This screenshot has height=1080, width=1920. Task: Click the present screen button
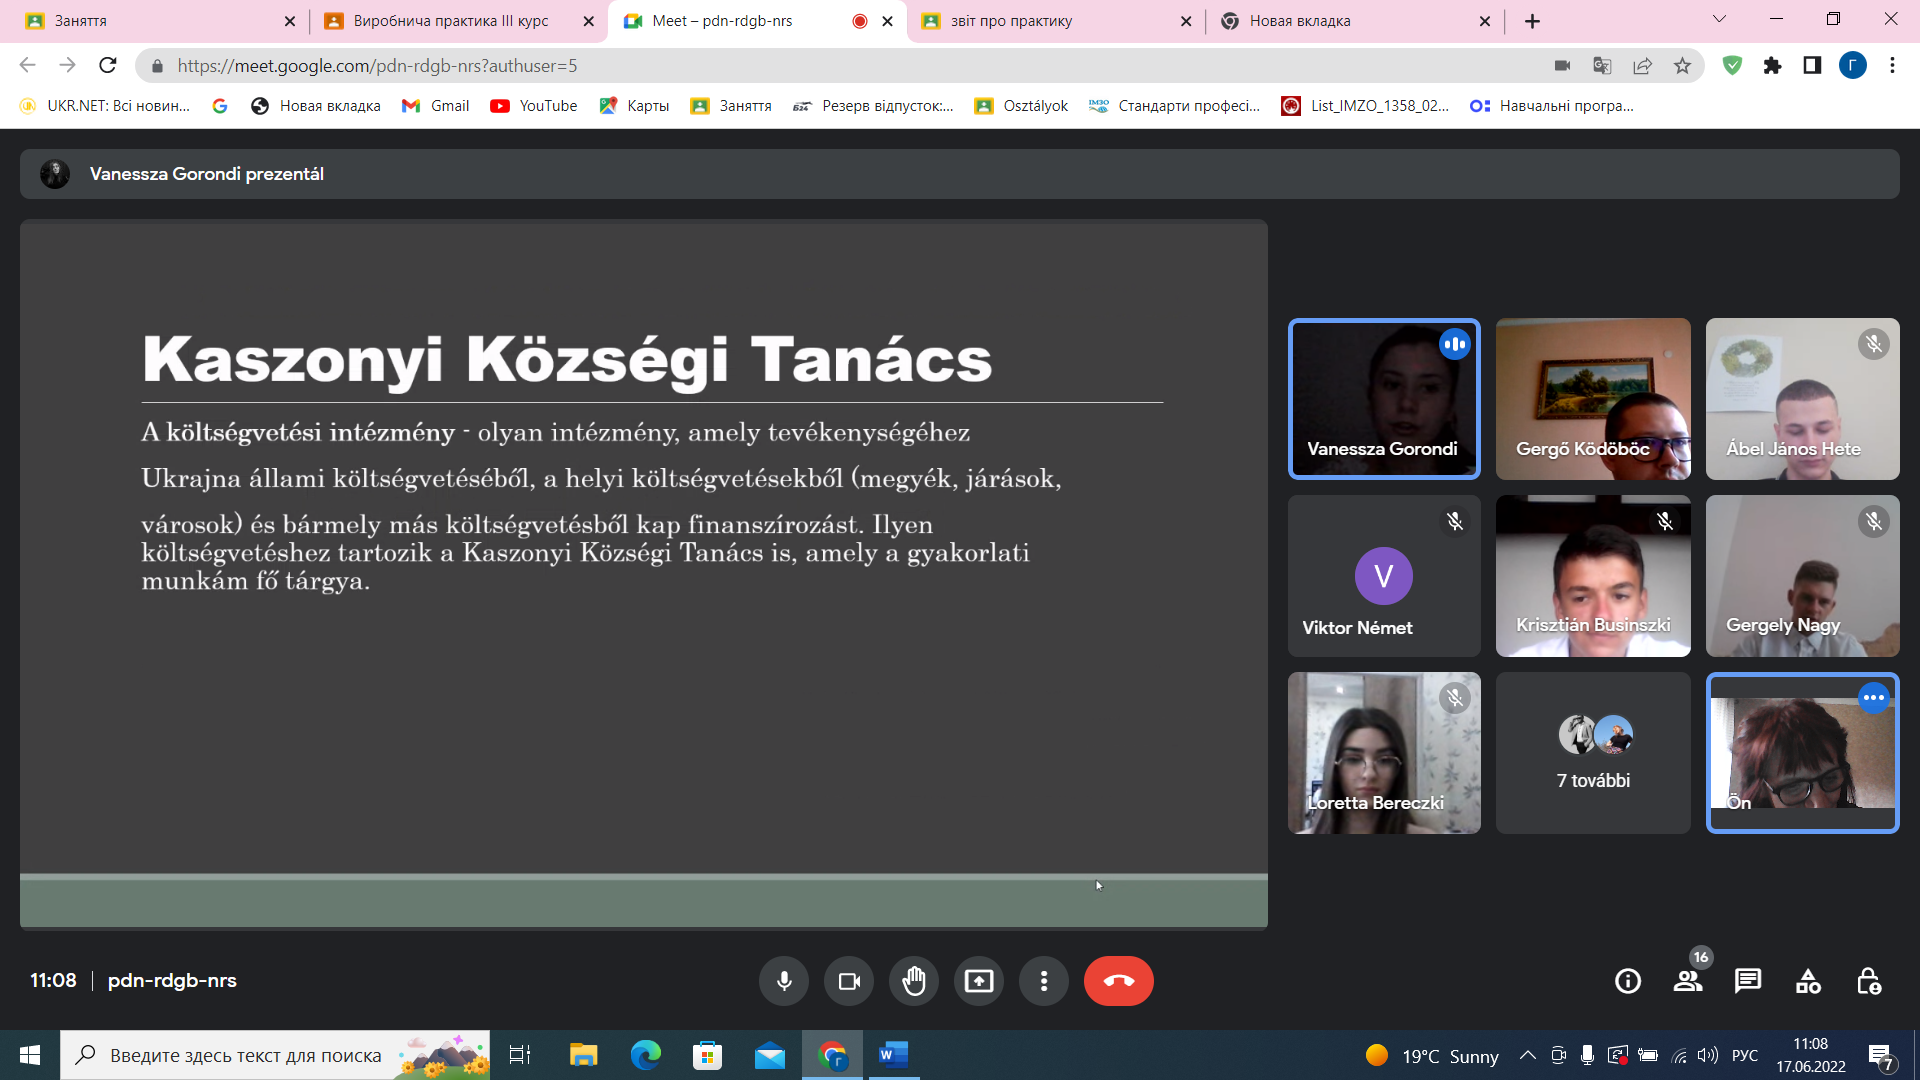click(x=978, y=981)
